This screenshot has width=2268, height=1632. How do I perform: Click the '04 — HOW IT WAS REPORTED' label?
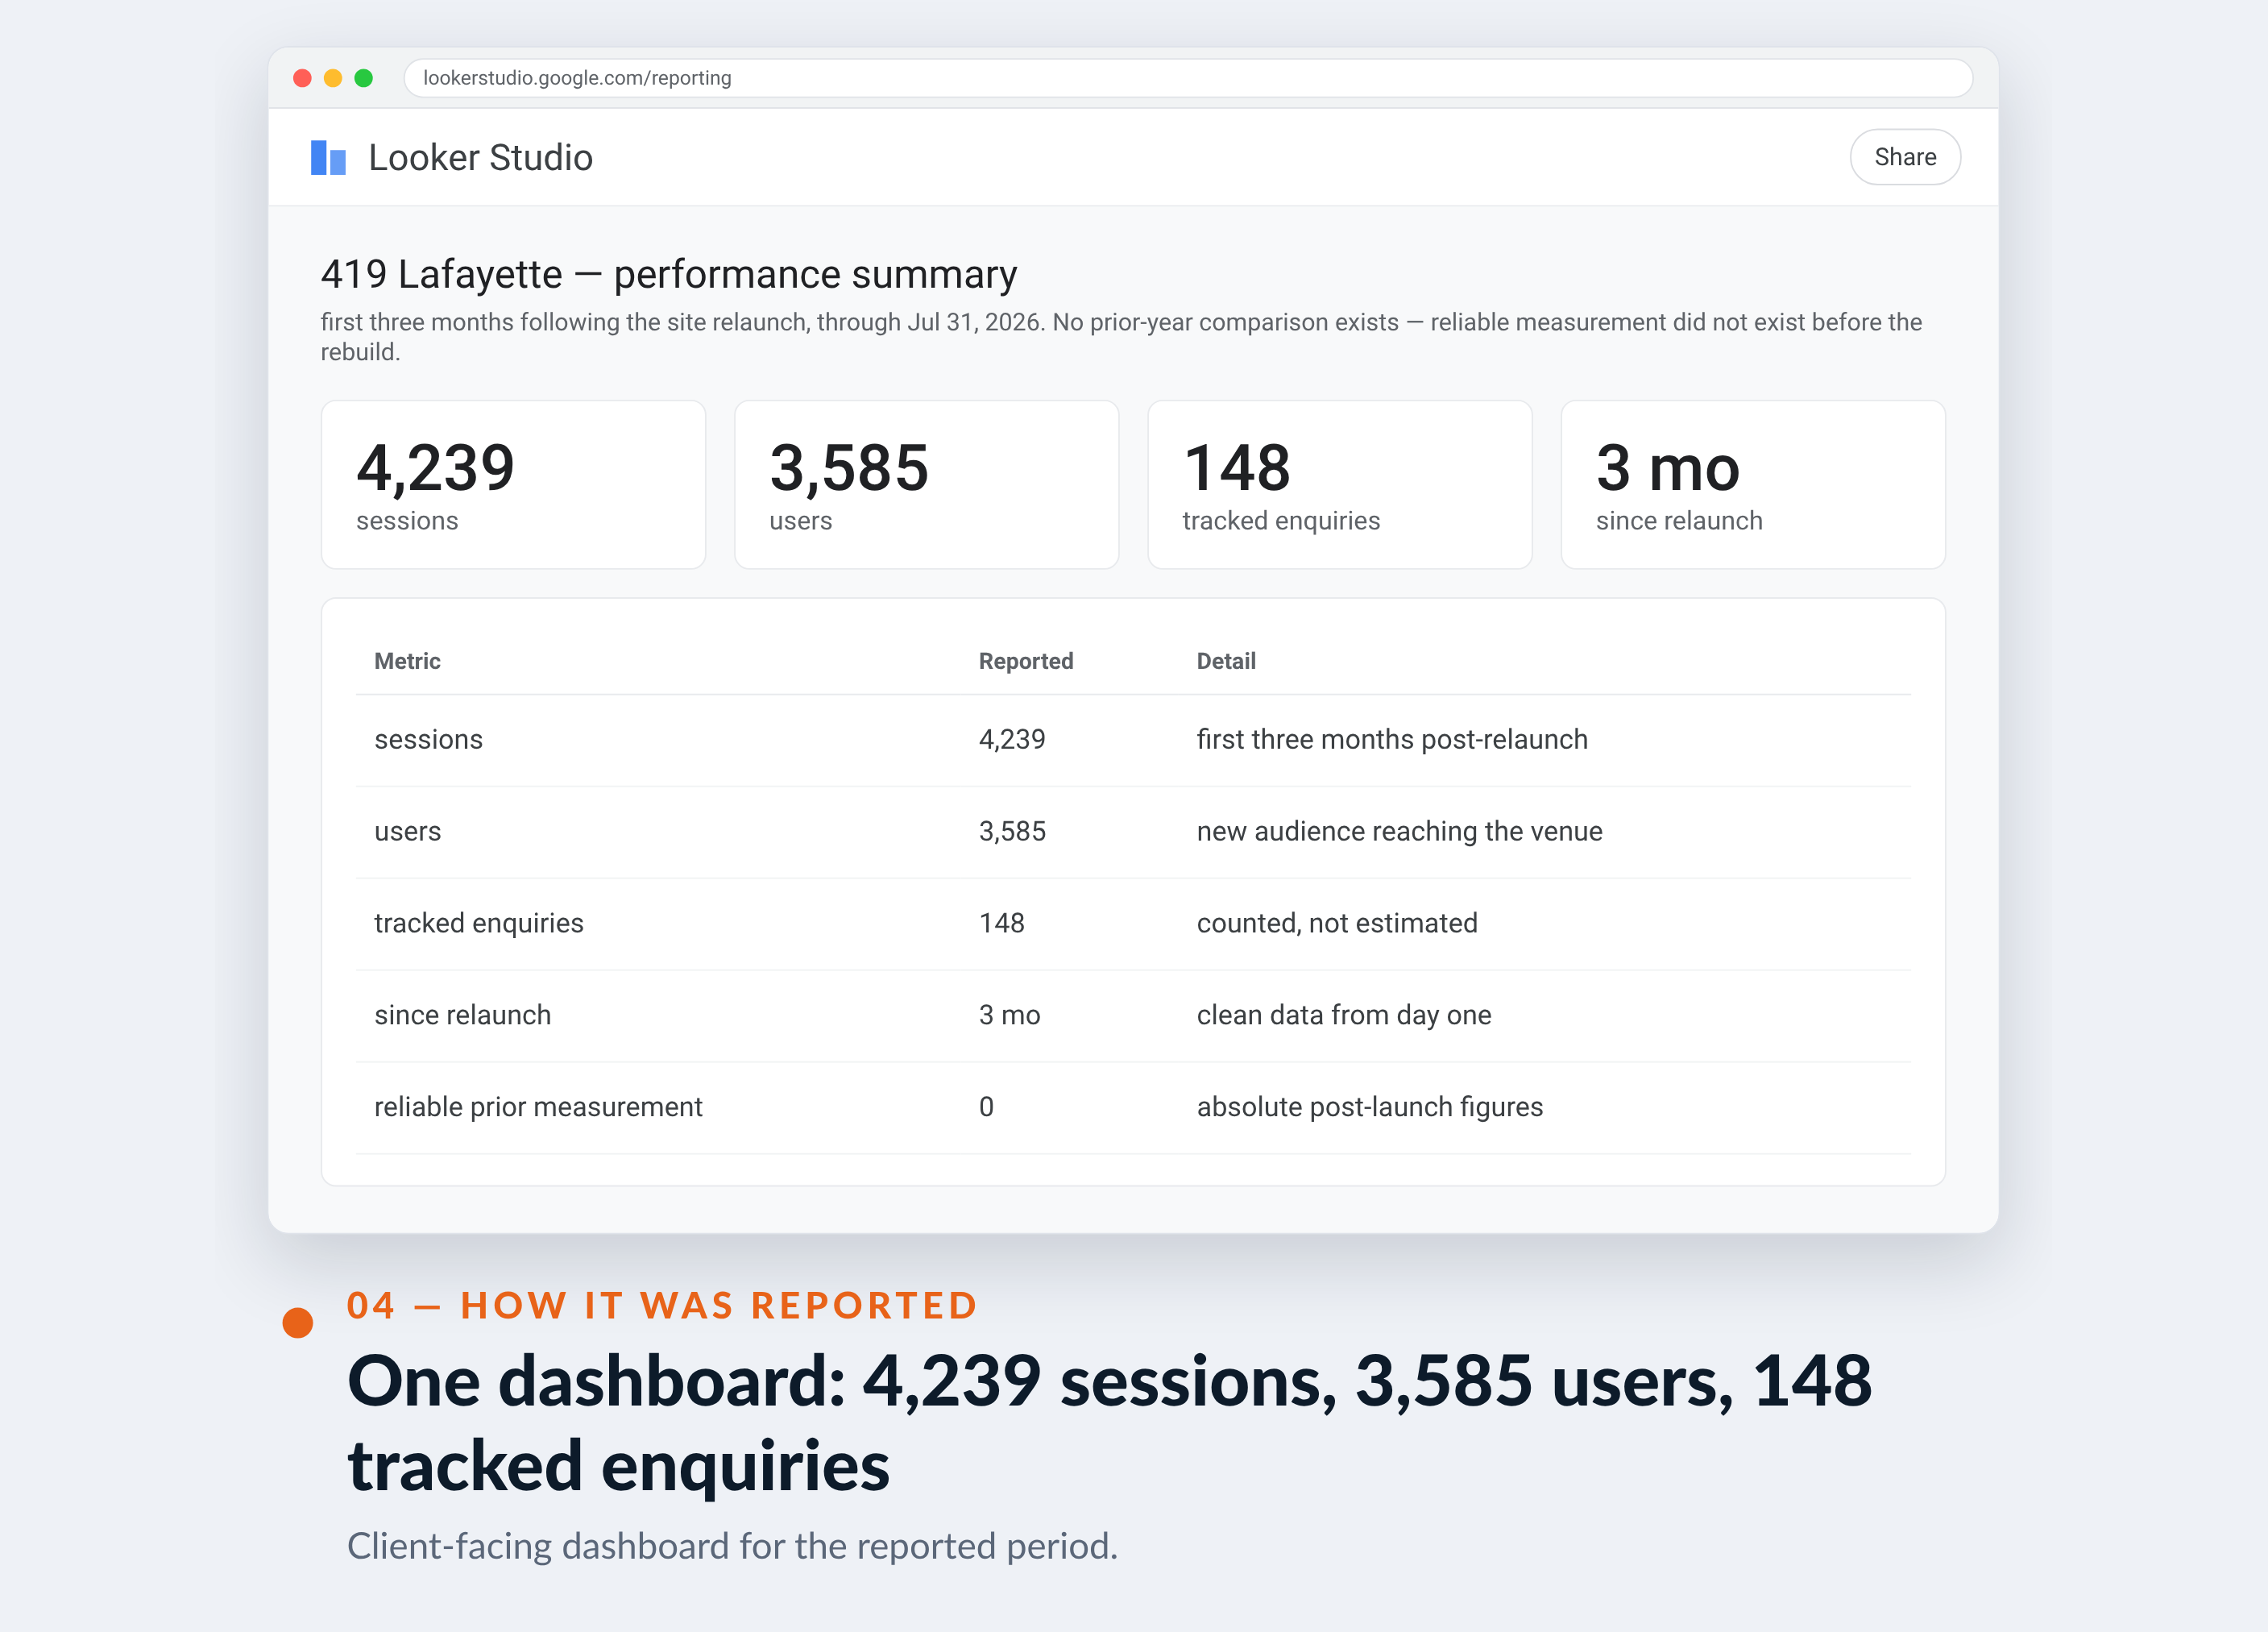pos(661,1305)
